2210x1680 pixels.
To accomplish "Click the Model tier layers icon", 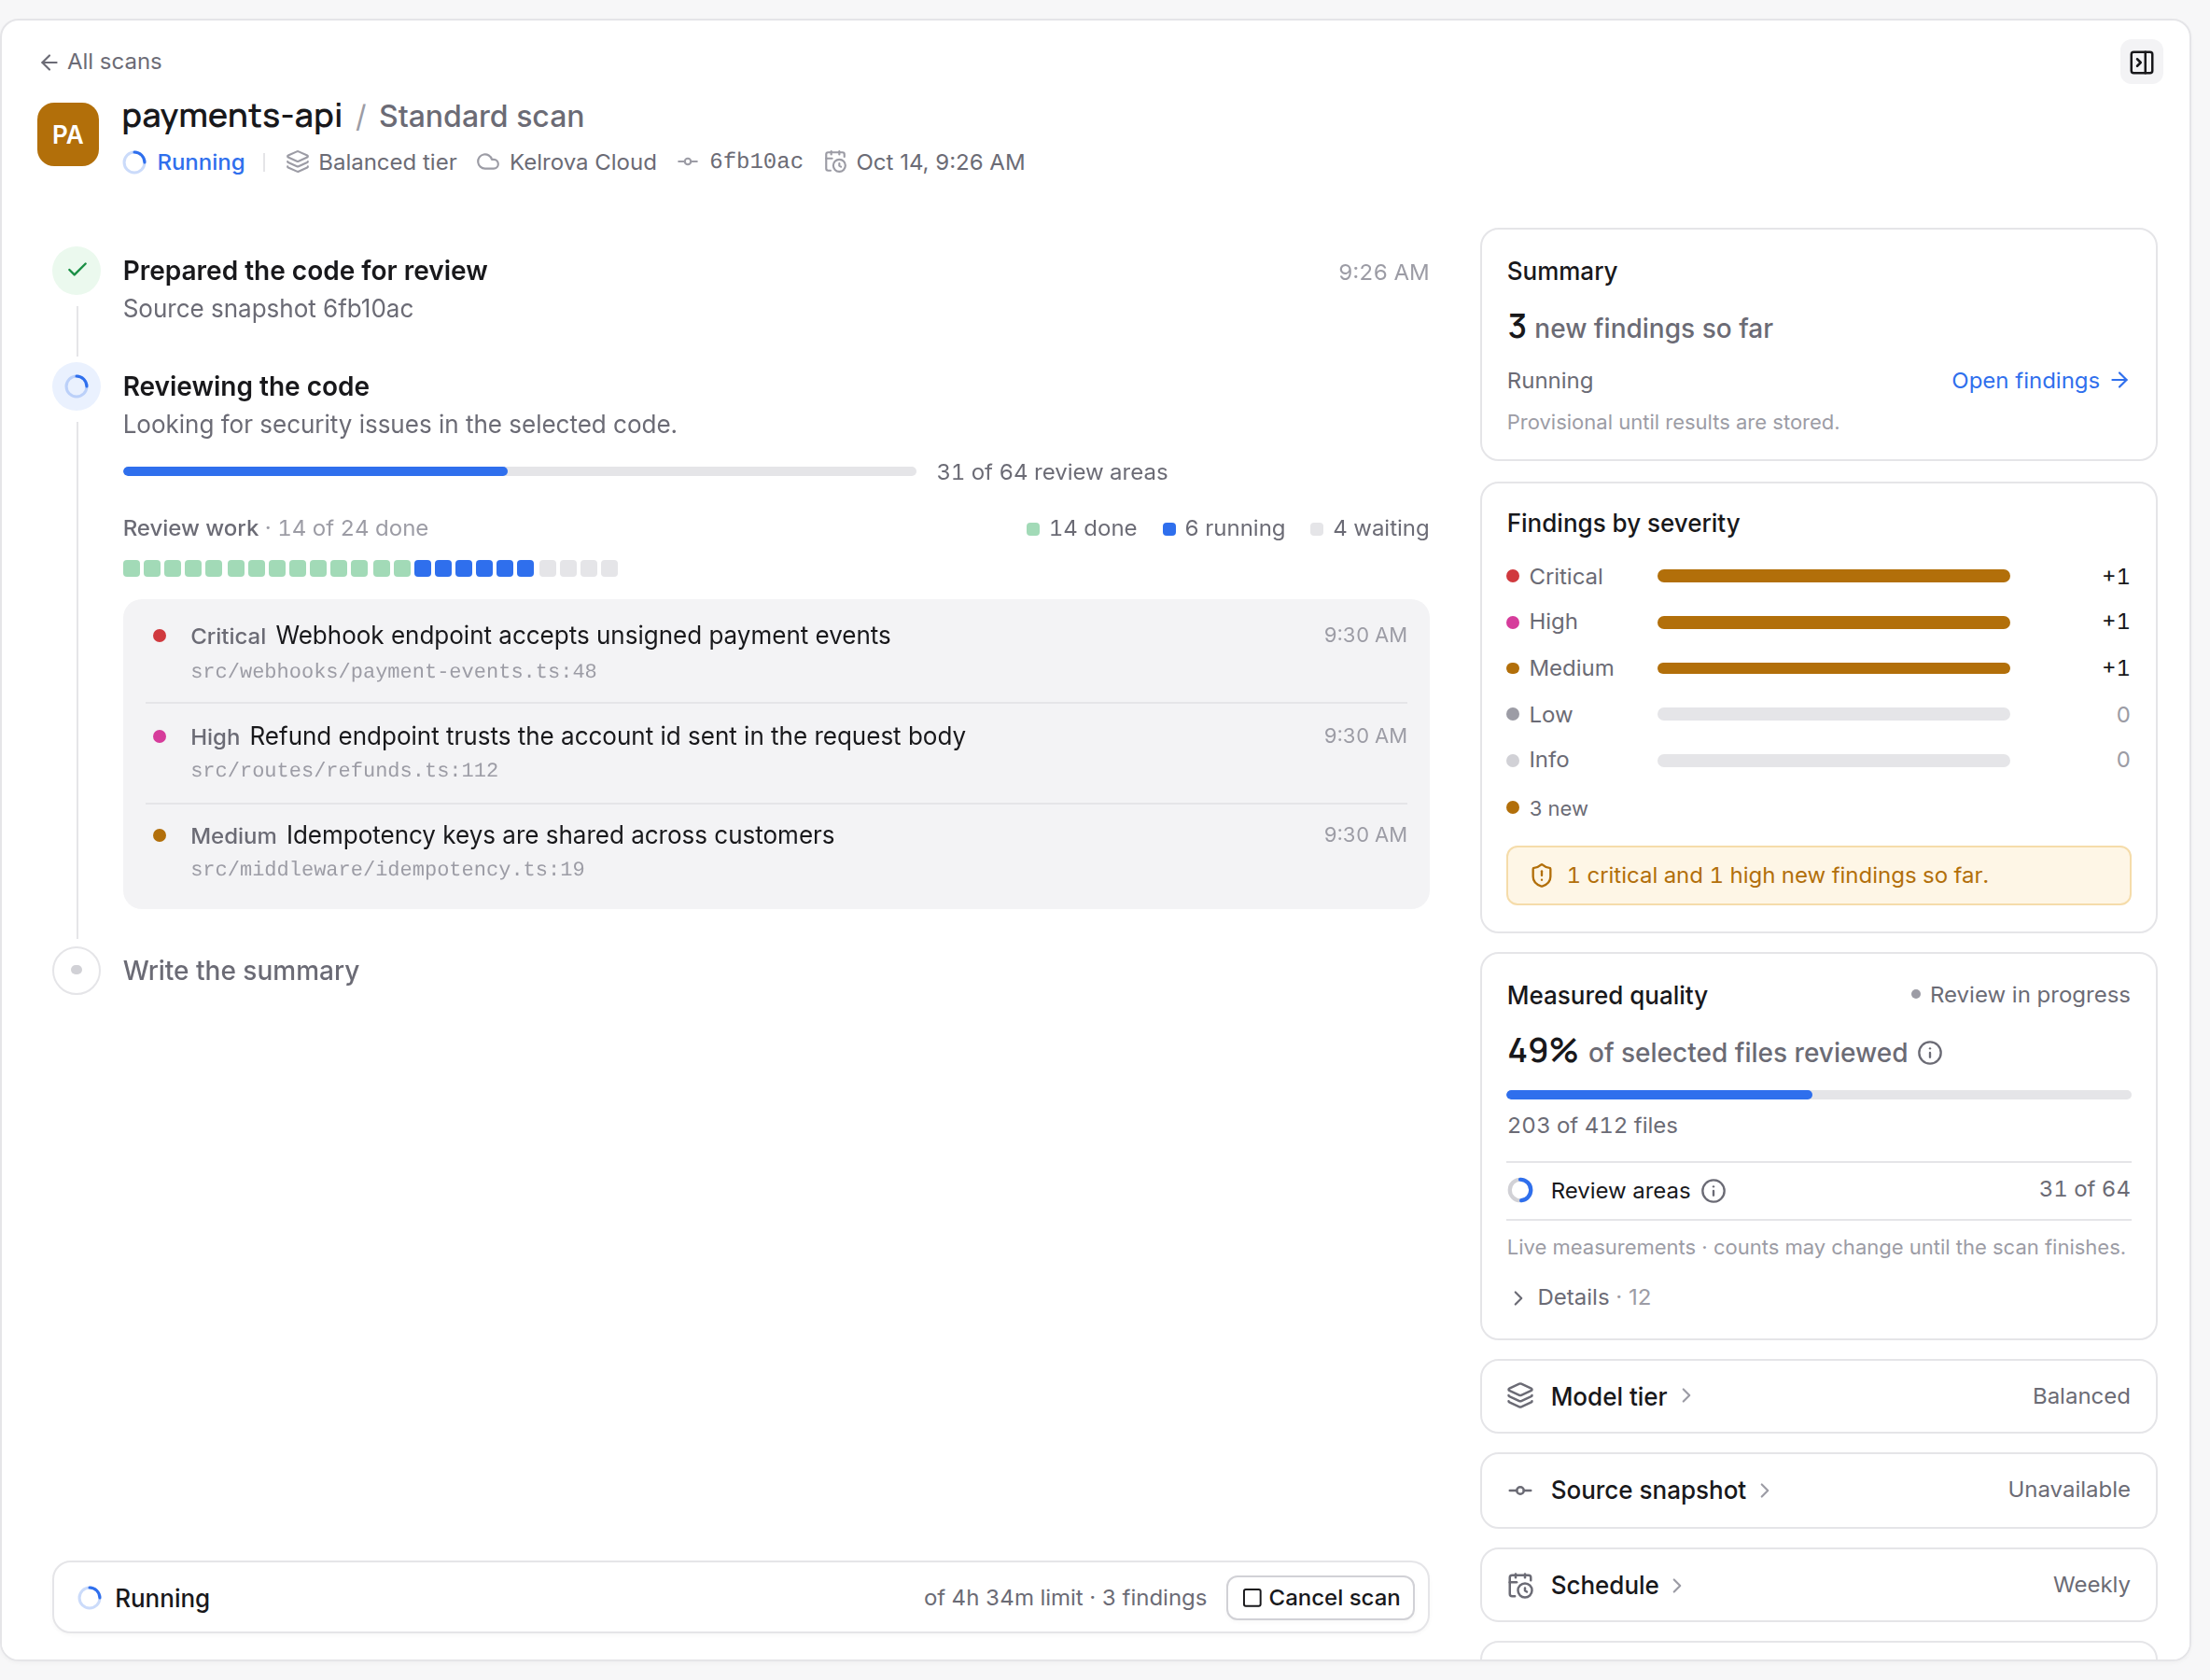I will click(x=1521, y=1396).
